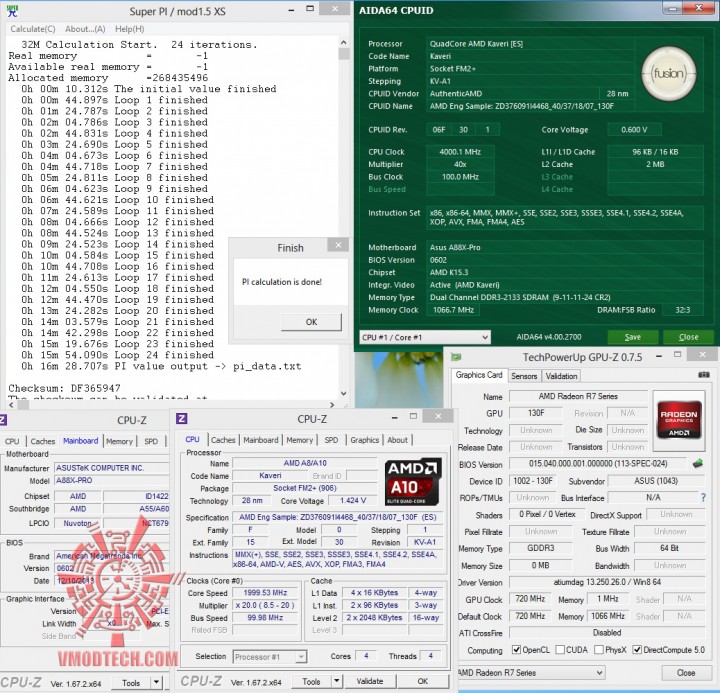
Task: Click the BIOS Version field in GPU-Z
Action: click(598, 463)
